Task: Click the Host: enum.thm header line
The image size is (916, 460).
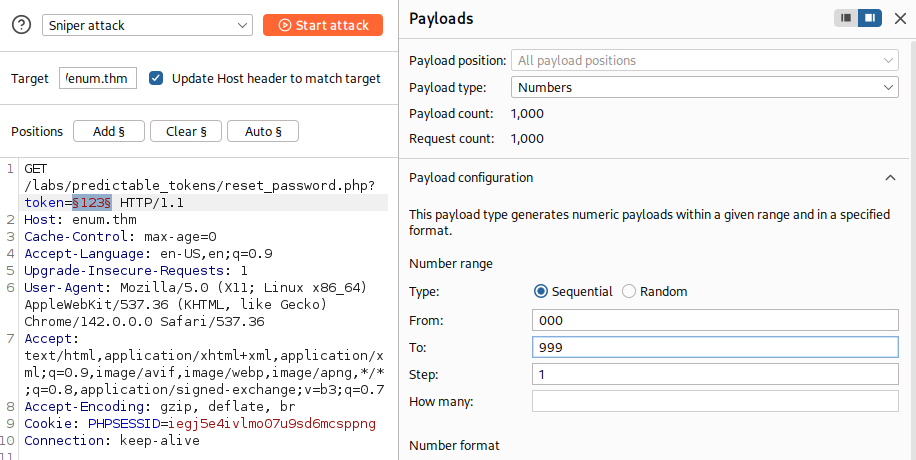Action: 80,220
